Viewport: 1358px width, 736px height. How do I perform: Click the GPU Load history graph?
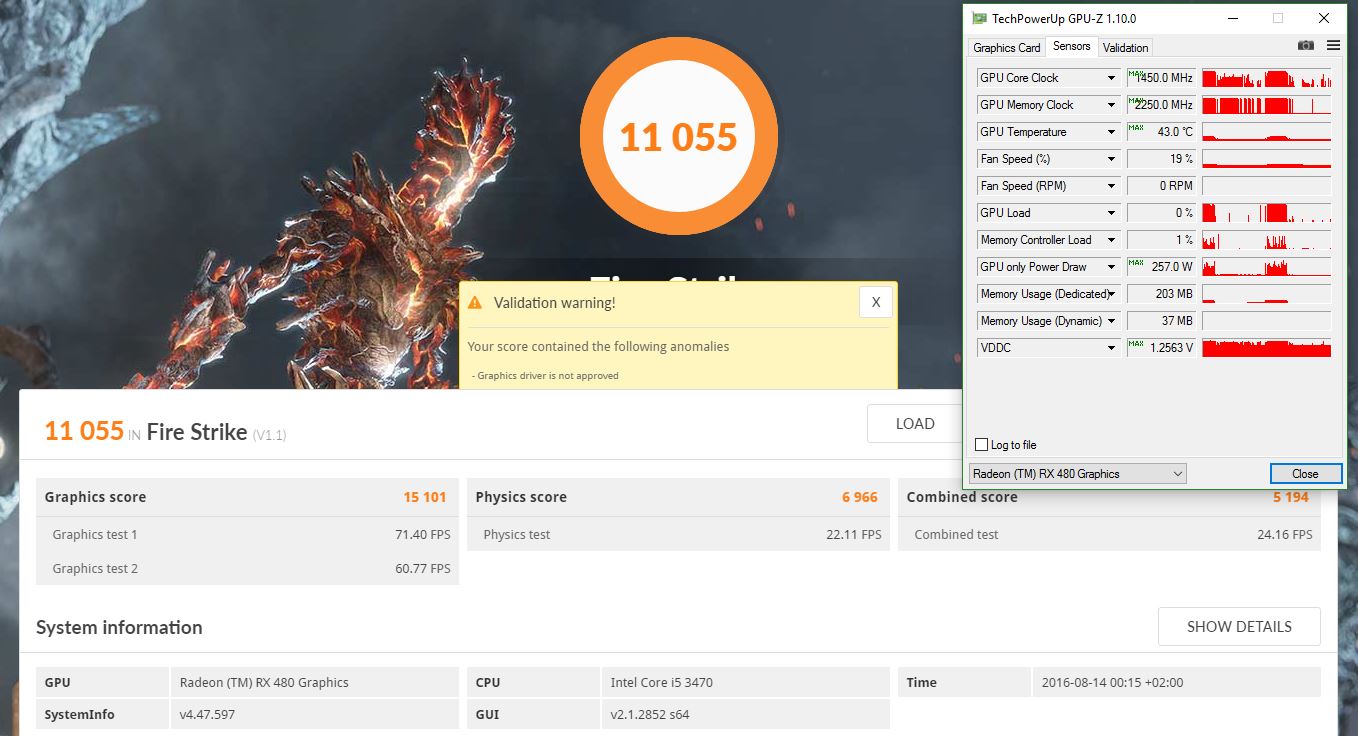[x=1266, y=213]
